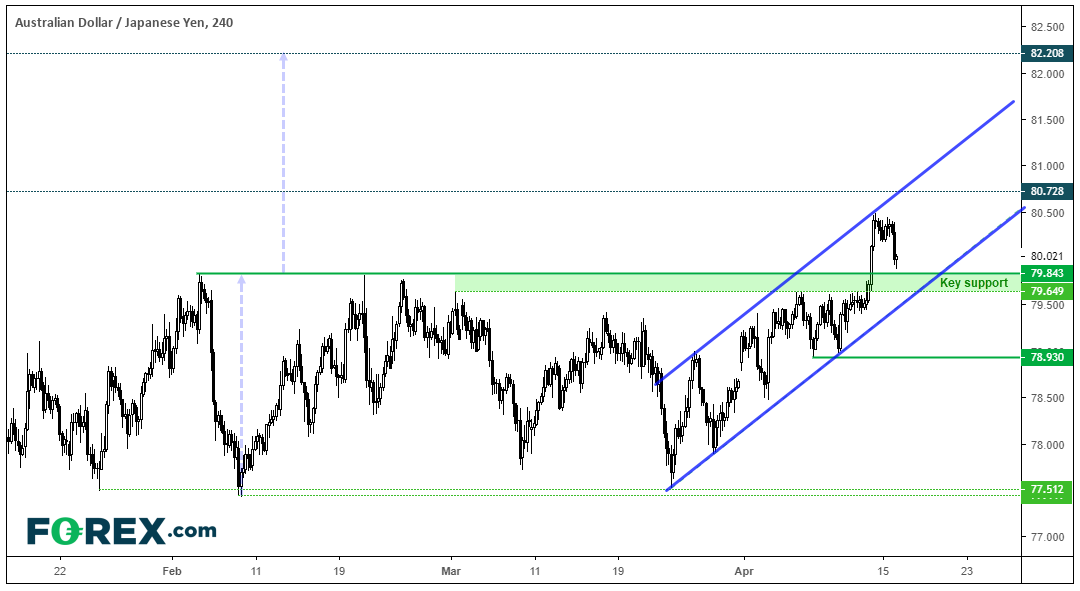
Task: Click the 23 date at axis end
Action: tap(966, 572)
